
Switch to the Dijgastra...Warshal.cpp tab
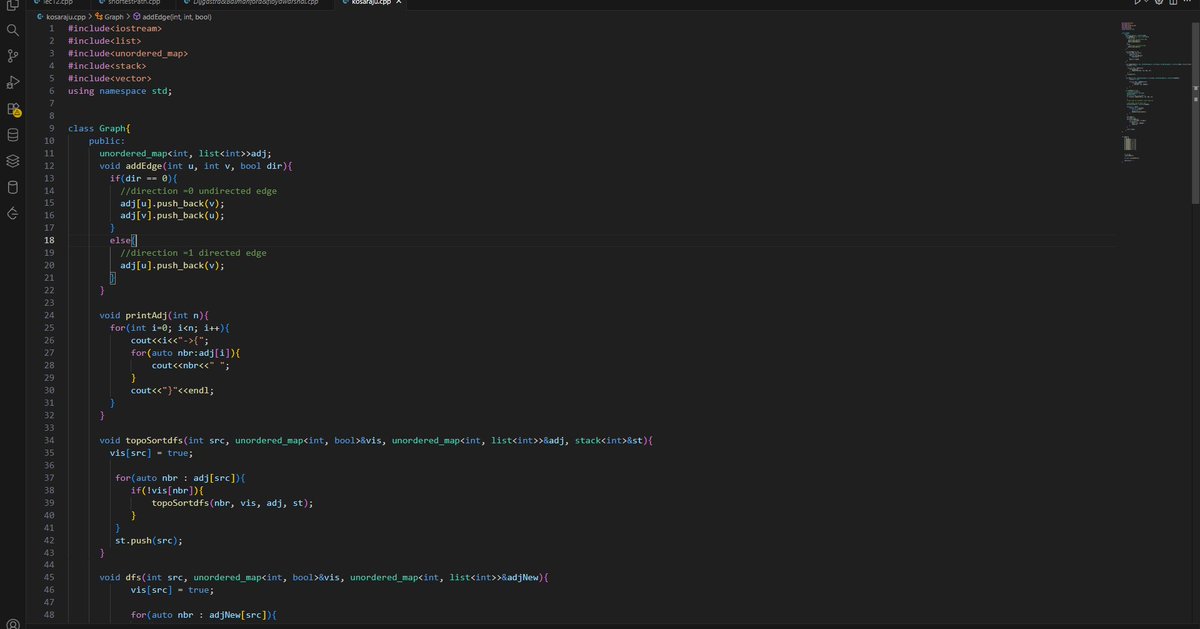(x=254, y=2)
